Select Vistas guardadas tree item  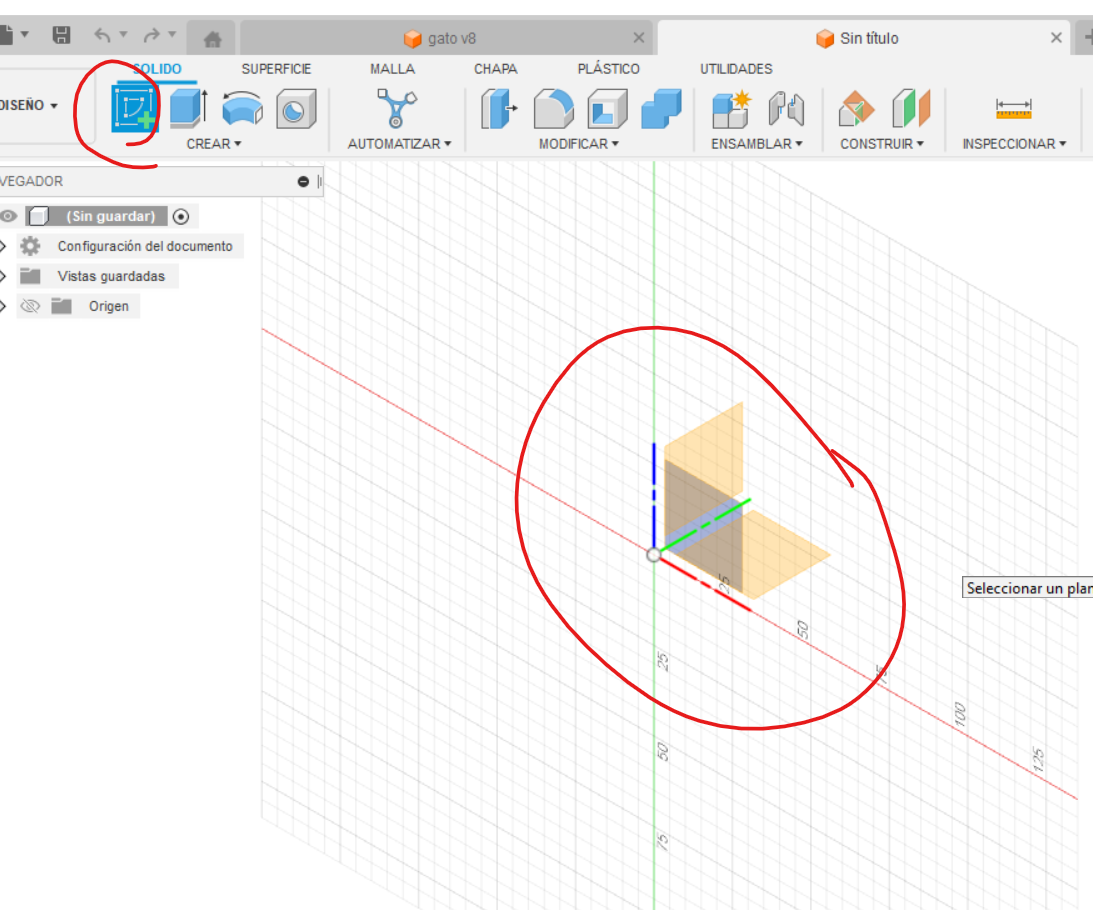click(x=112, y=276)
